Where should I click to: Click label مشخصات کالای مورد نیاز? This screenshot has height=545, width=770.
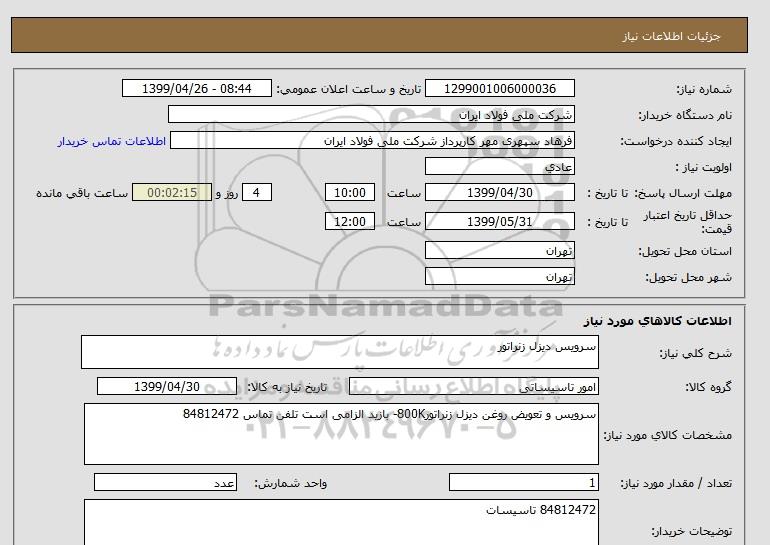tap(668, 435)
